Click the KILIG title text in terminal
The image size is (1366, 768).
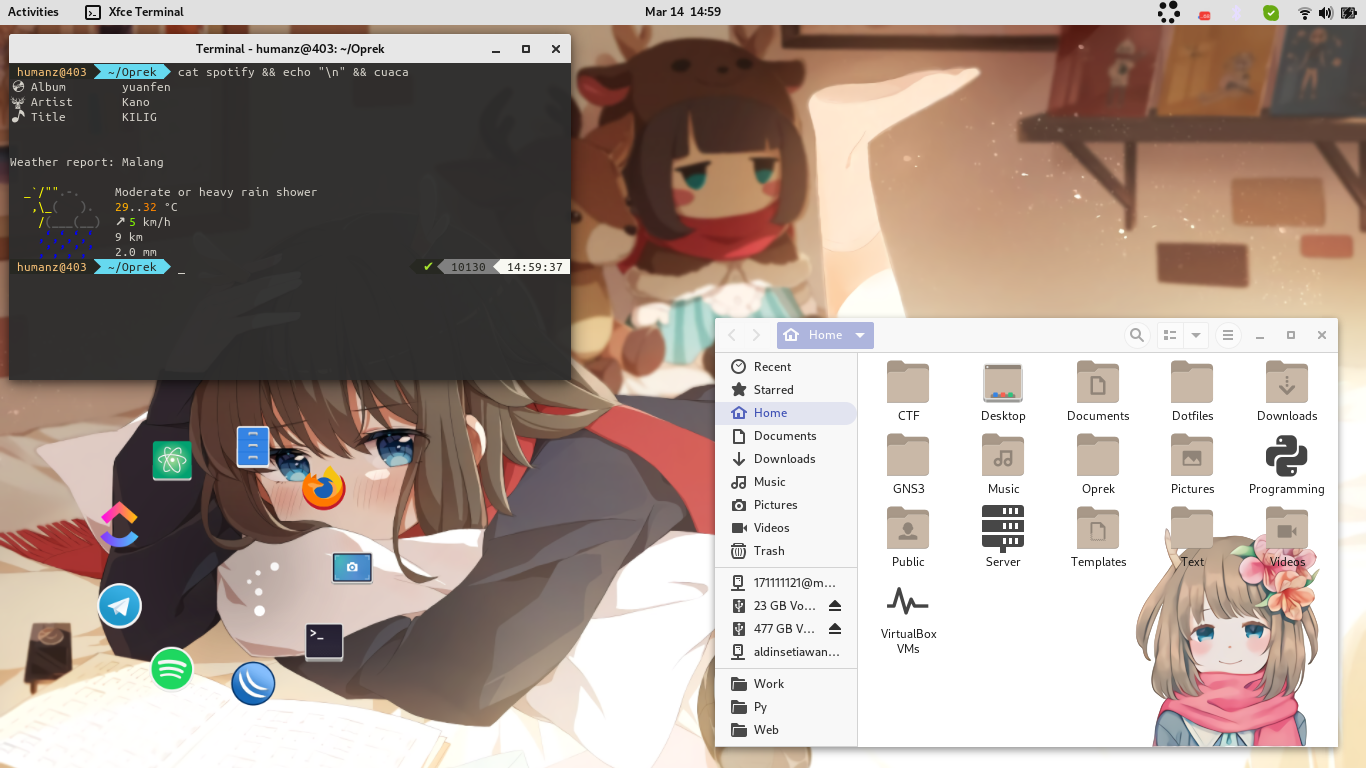point(139,117)
